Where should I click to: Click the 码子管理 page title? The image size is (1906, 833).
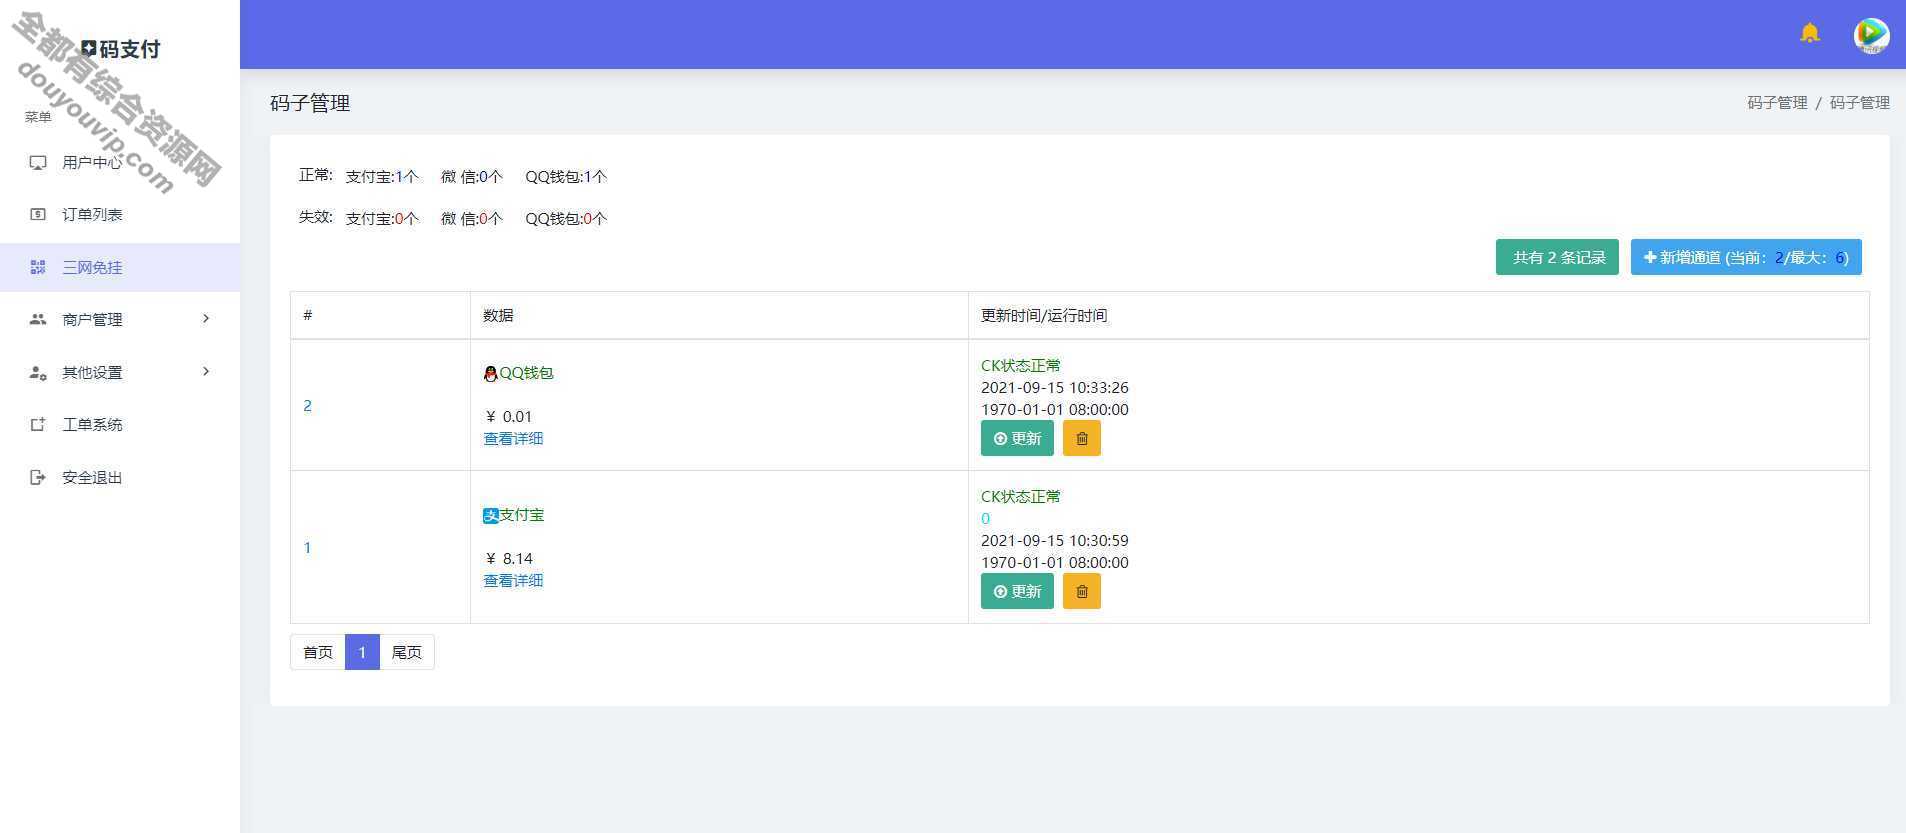pyautogui.click(x=310, y=103)
